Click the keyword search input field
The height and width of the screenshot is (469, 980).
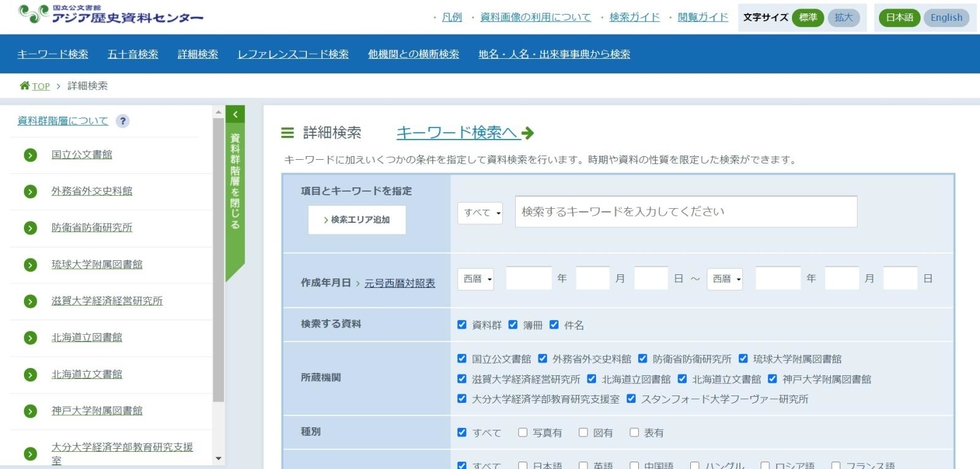tap(686, 212)
